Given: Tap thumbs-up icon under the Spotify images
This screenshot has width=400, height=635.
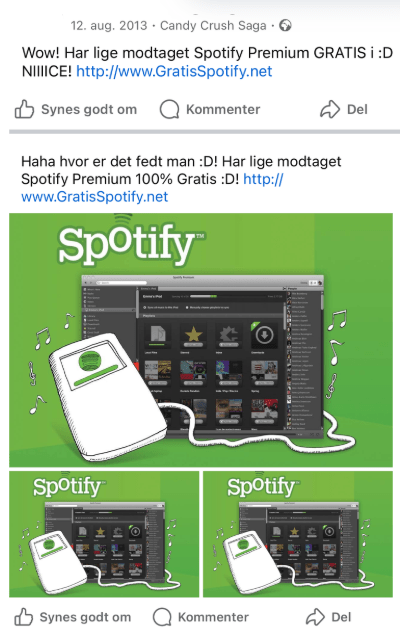Looking at the screenshot, I should click(23, 617).
